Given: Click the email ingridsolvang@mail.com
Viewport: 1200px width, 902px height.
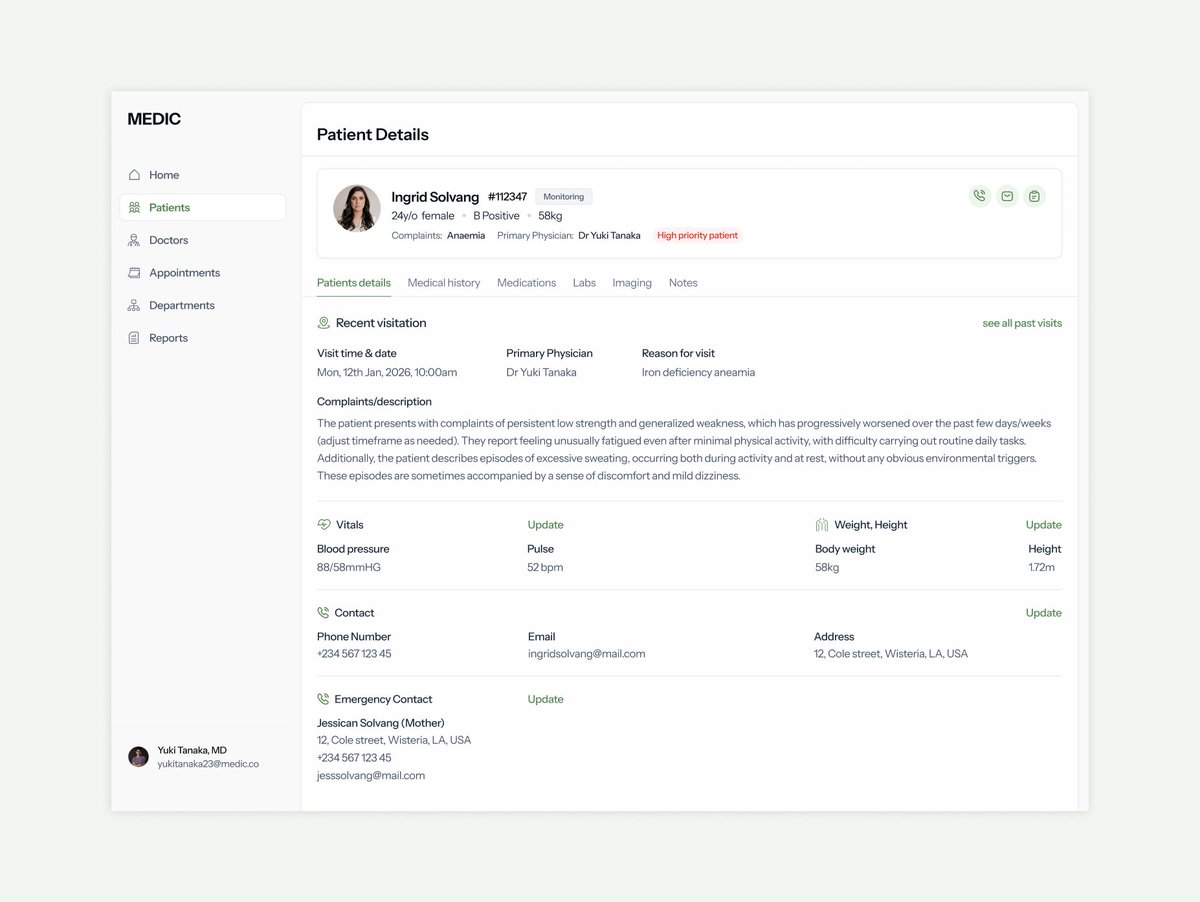Looking at the screenshot, I should (586, 654).
